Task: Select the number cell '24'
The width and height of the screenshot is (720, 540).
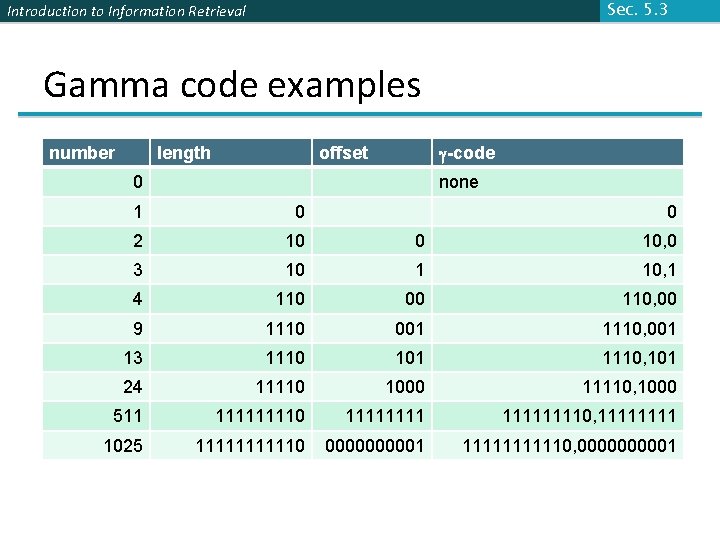Action: 96,387
